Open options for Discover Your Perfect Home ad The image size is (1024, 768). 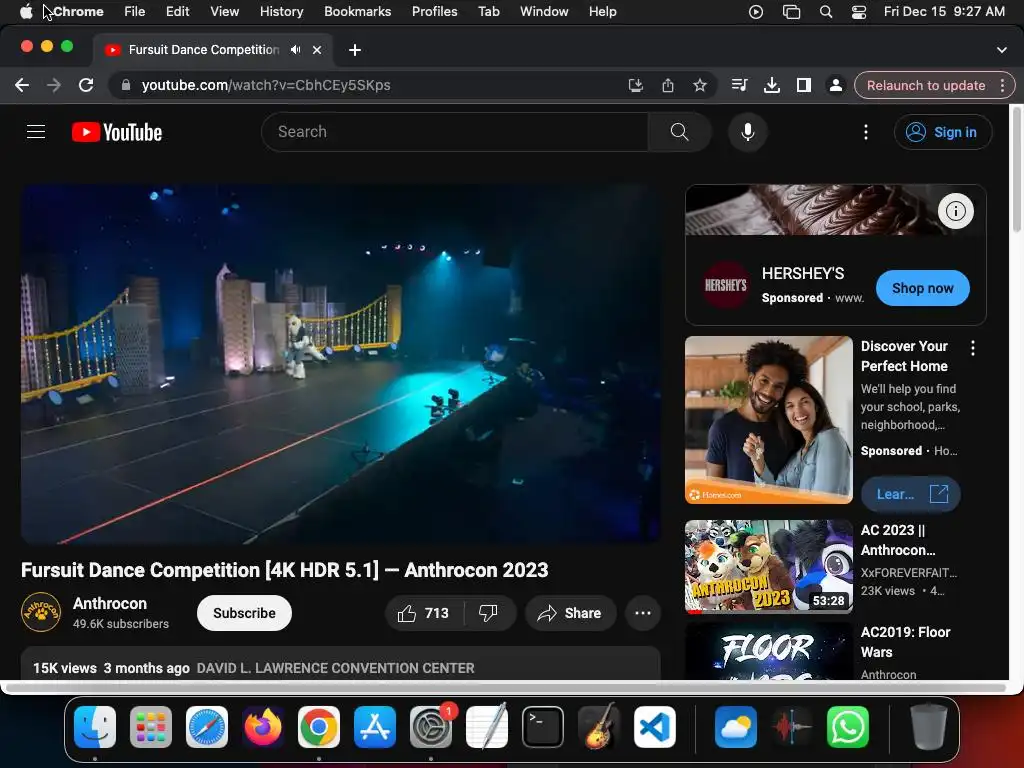click(973, 348)
